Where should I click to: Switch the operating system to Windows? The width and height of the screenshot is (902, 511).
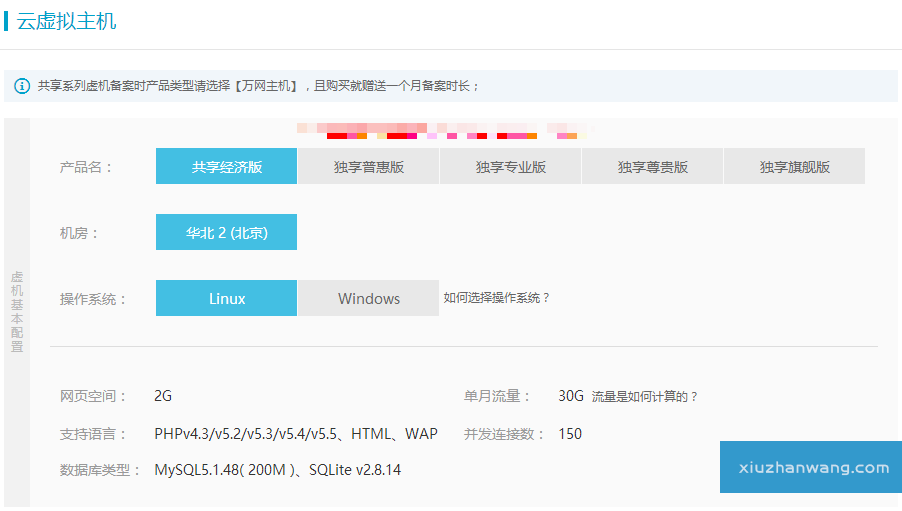click(x=368, y=299)
